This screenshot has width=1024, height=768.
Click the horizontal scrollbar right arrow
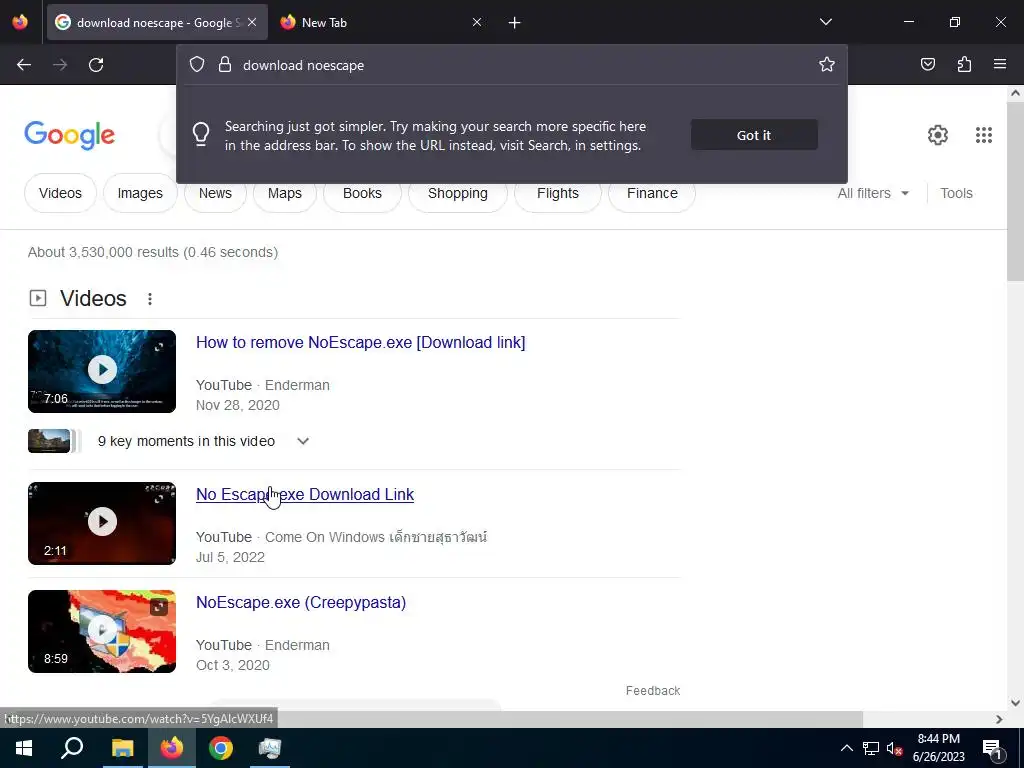click(x=999, y=719)
